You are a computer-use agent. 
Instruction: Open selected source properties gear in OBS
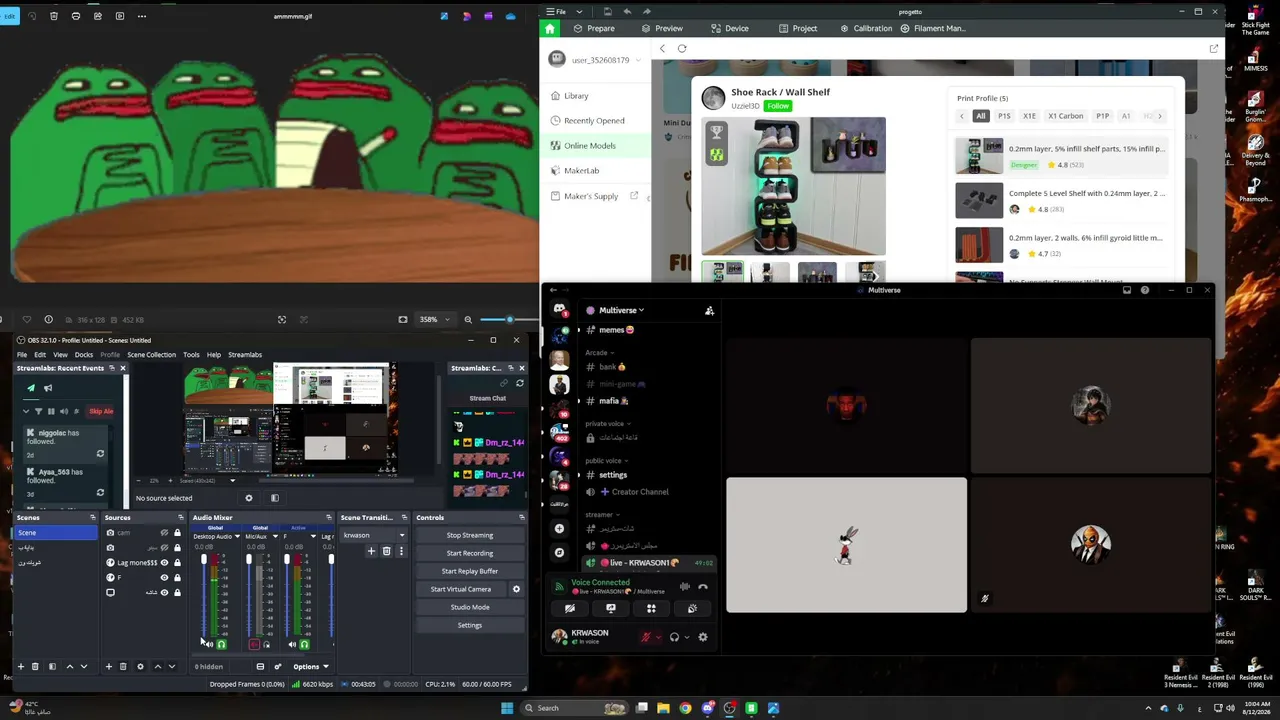140,666
